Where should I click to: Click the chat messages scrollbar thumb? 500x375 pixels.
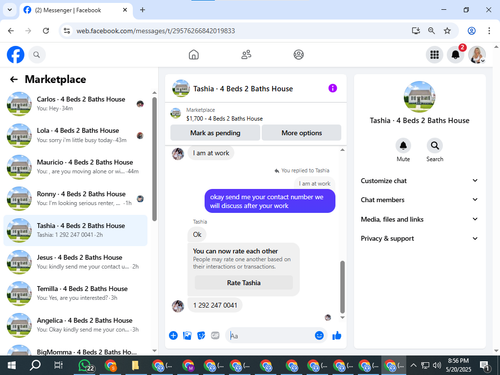click(342, 287)
